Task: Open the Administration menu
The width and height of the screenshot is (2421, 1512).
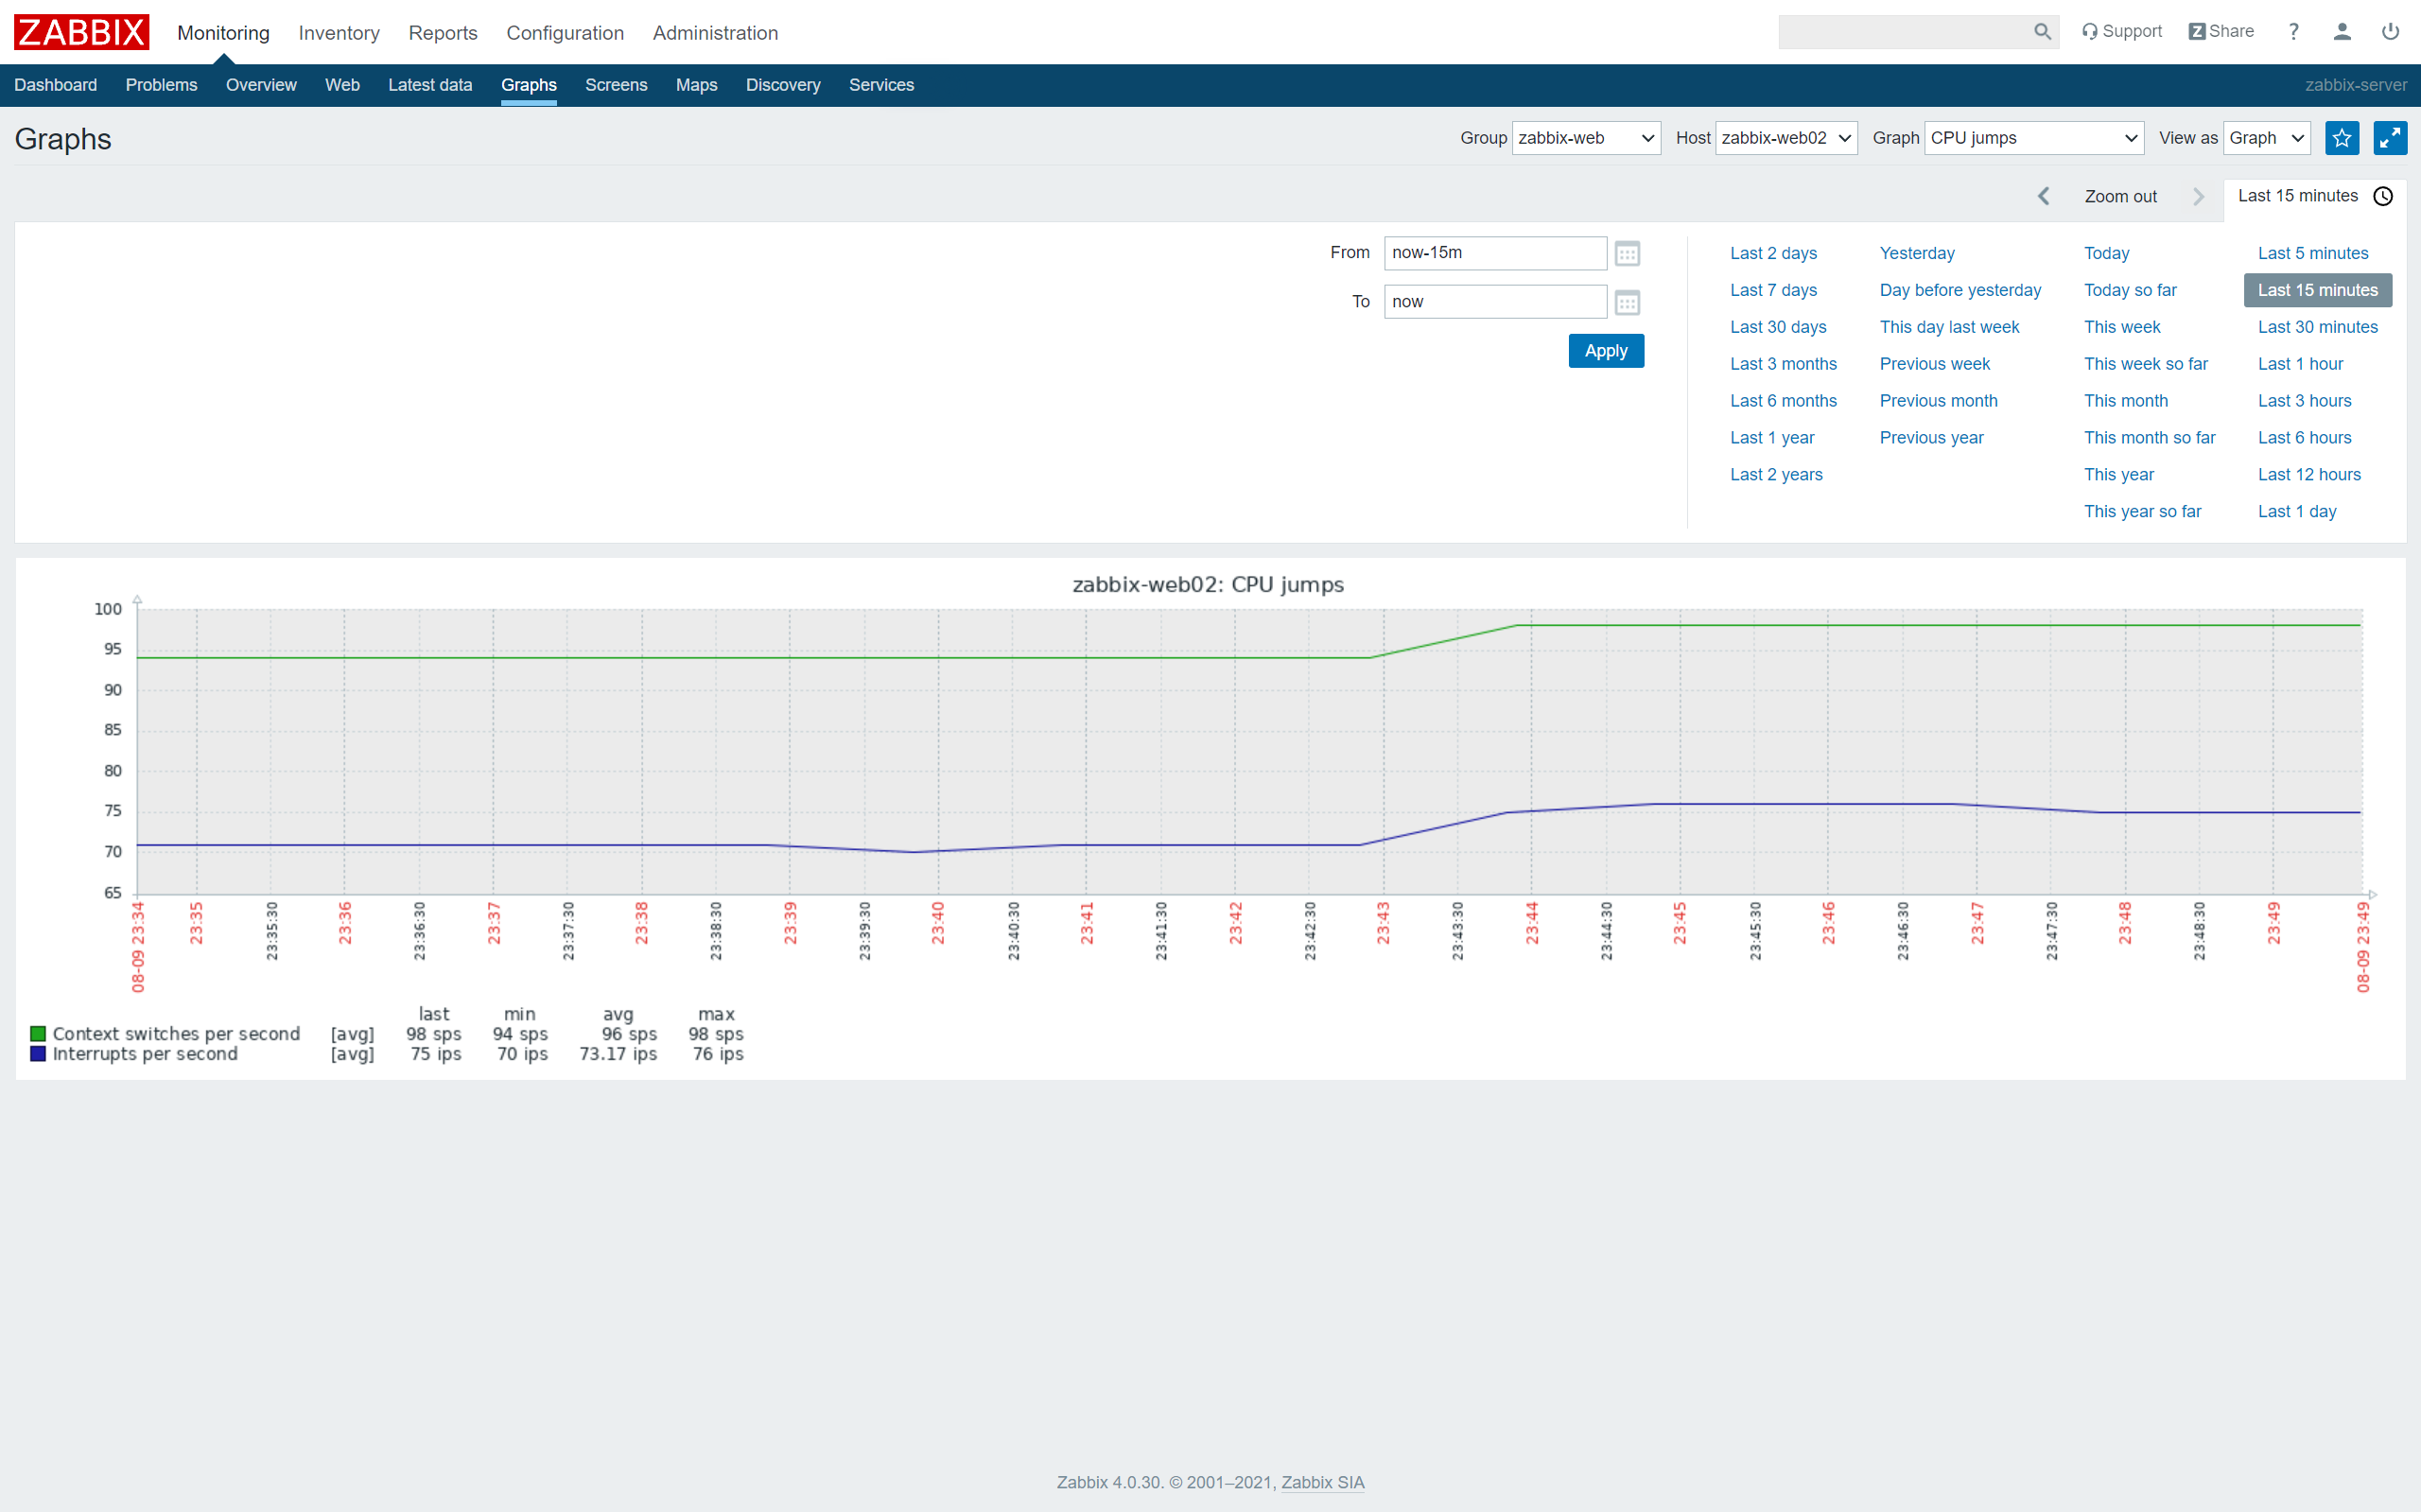Action: [x=715, y=33]
